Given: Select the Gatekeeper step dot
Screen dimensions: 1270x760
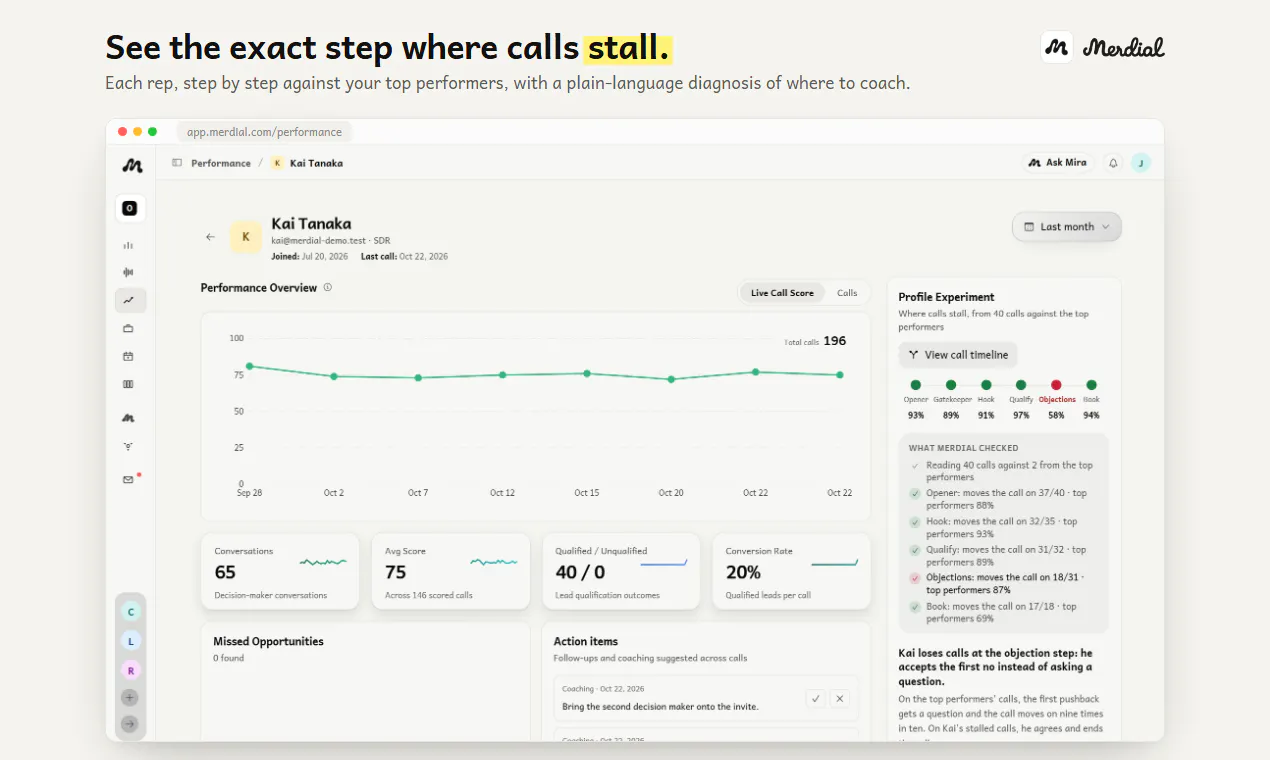Looking at the screenshot, I should [x=951, y=385].
